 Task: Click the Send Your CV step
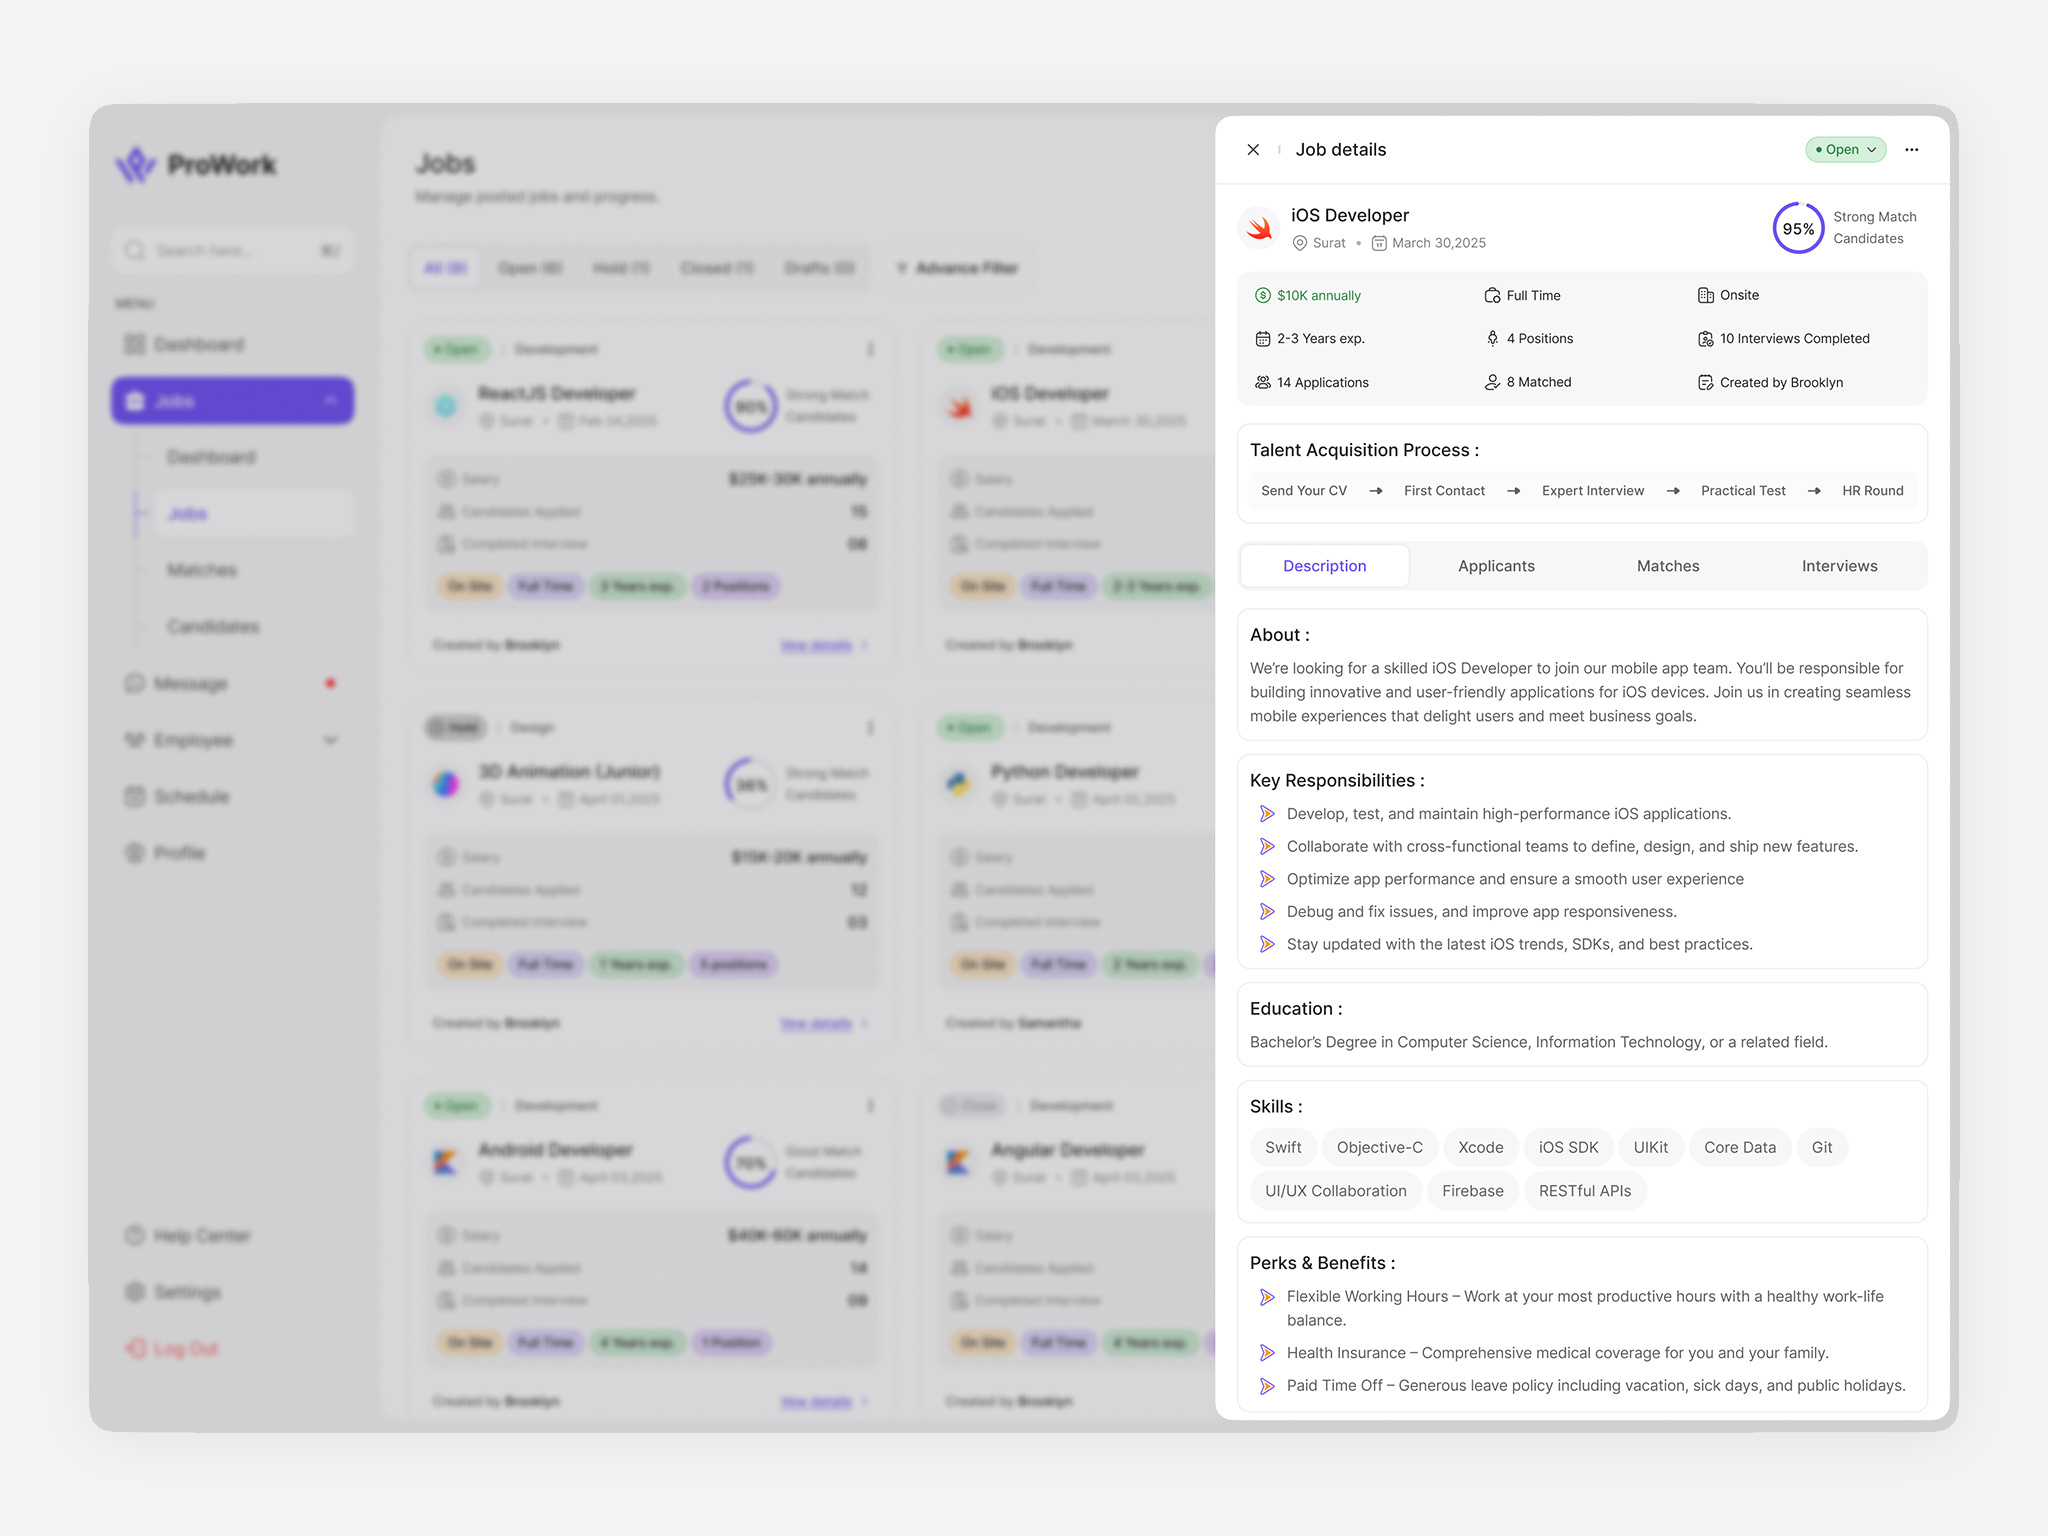pyautogui.click(x=1304, y=491)
